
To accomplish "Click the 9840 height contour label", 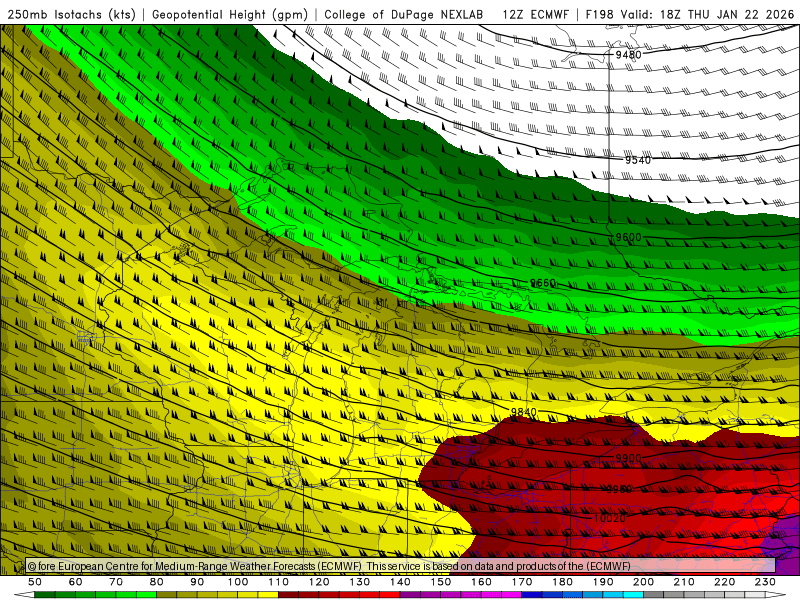I will (x=523, y=412).
